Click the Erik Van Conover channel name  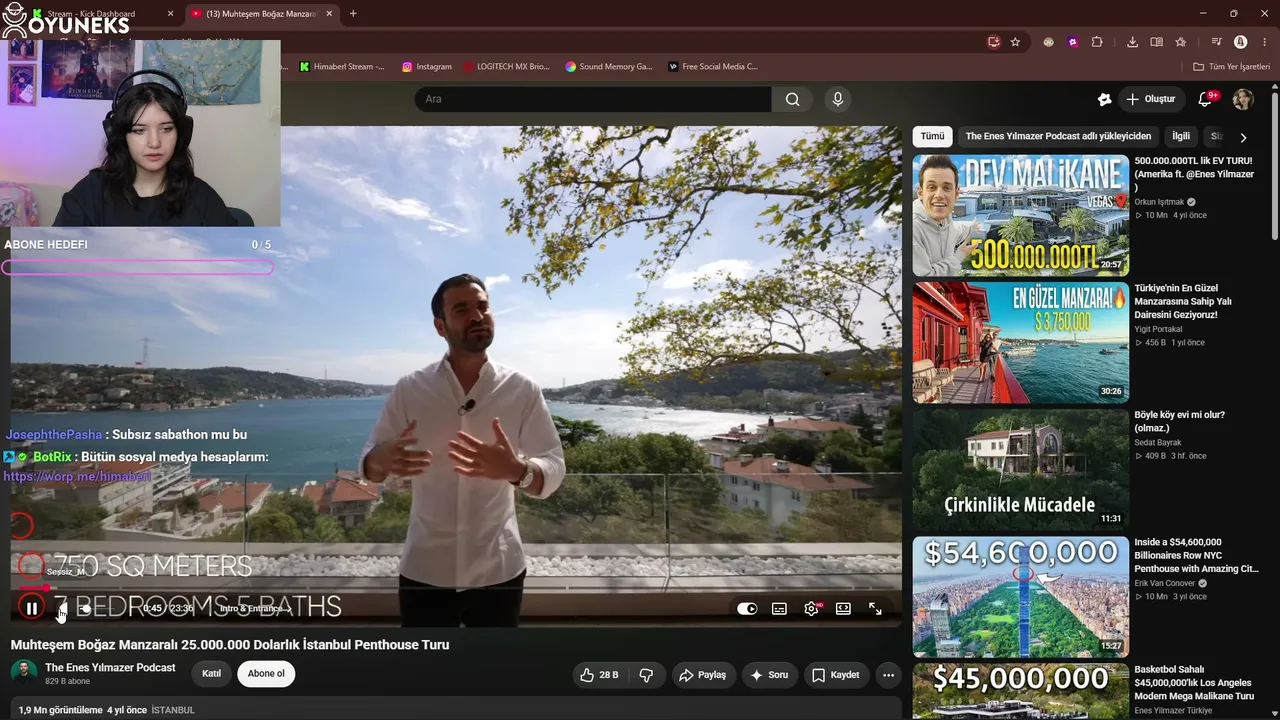[1164, 583]
